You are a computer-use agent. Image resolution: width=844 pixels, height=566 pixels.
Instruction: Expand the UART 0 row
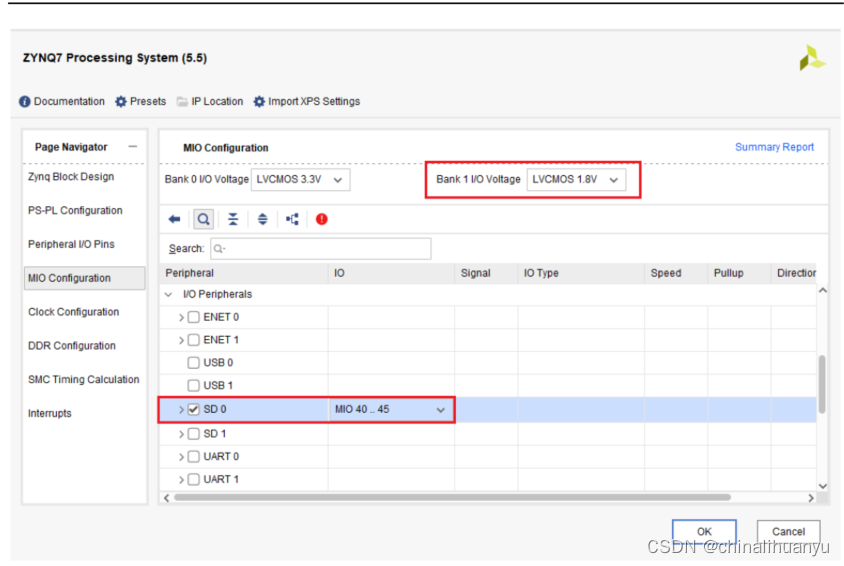(181, 457)
